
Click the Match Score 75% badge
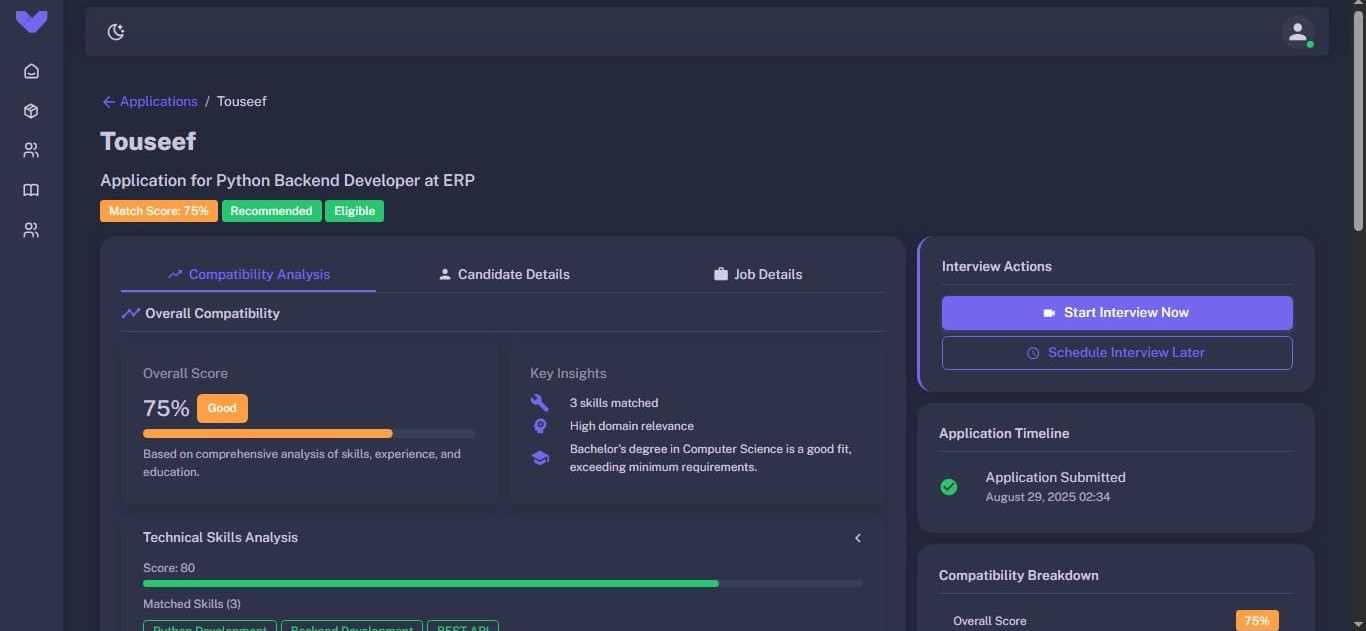(158, 210)
